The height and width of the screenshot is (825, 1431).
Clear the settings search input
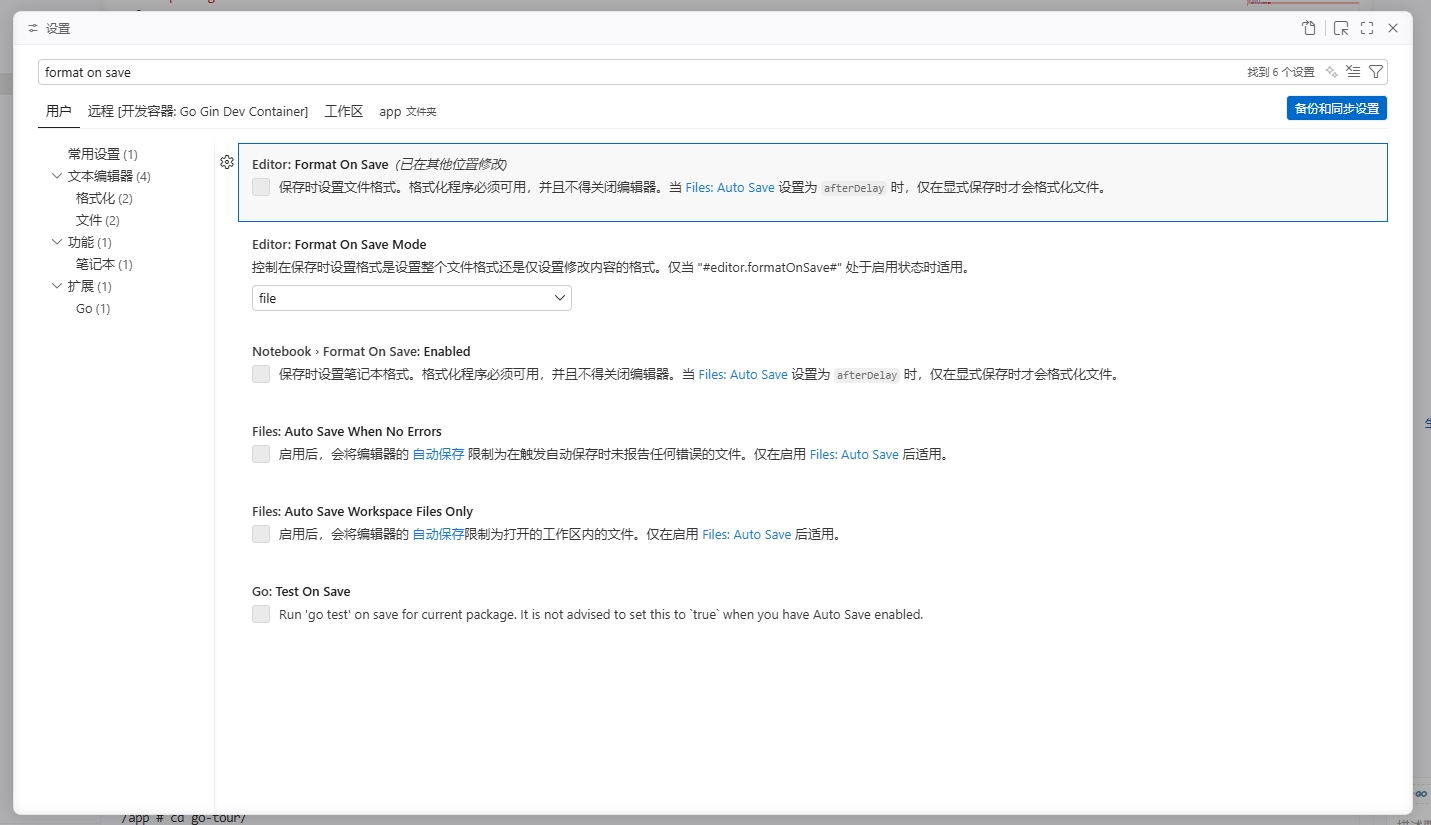1353,72
